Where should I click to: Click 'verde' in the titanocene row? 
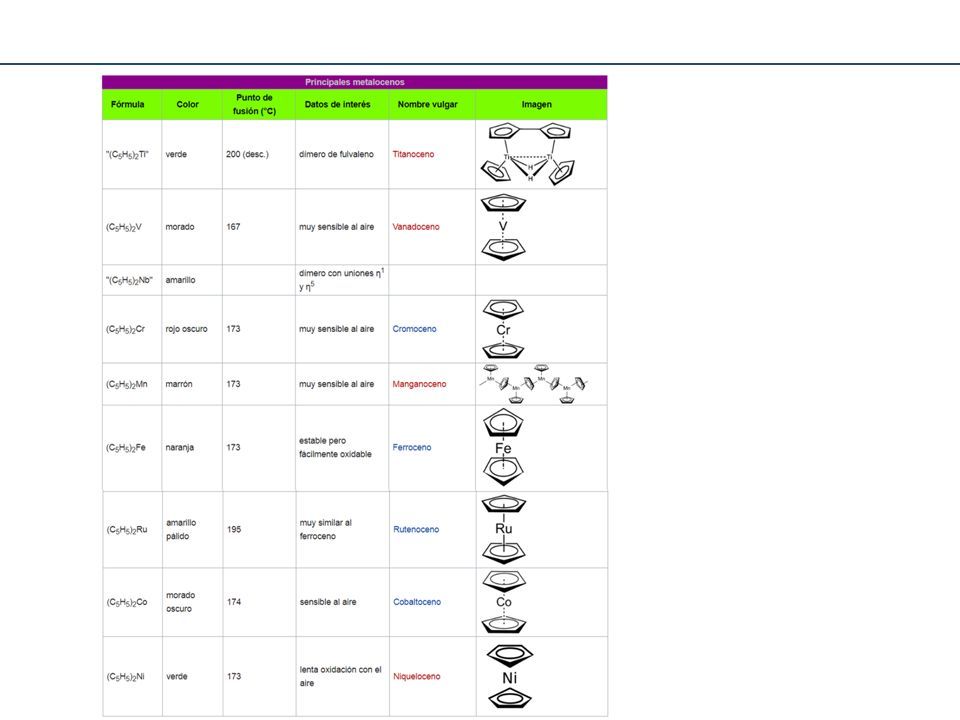tap(176, 154)
